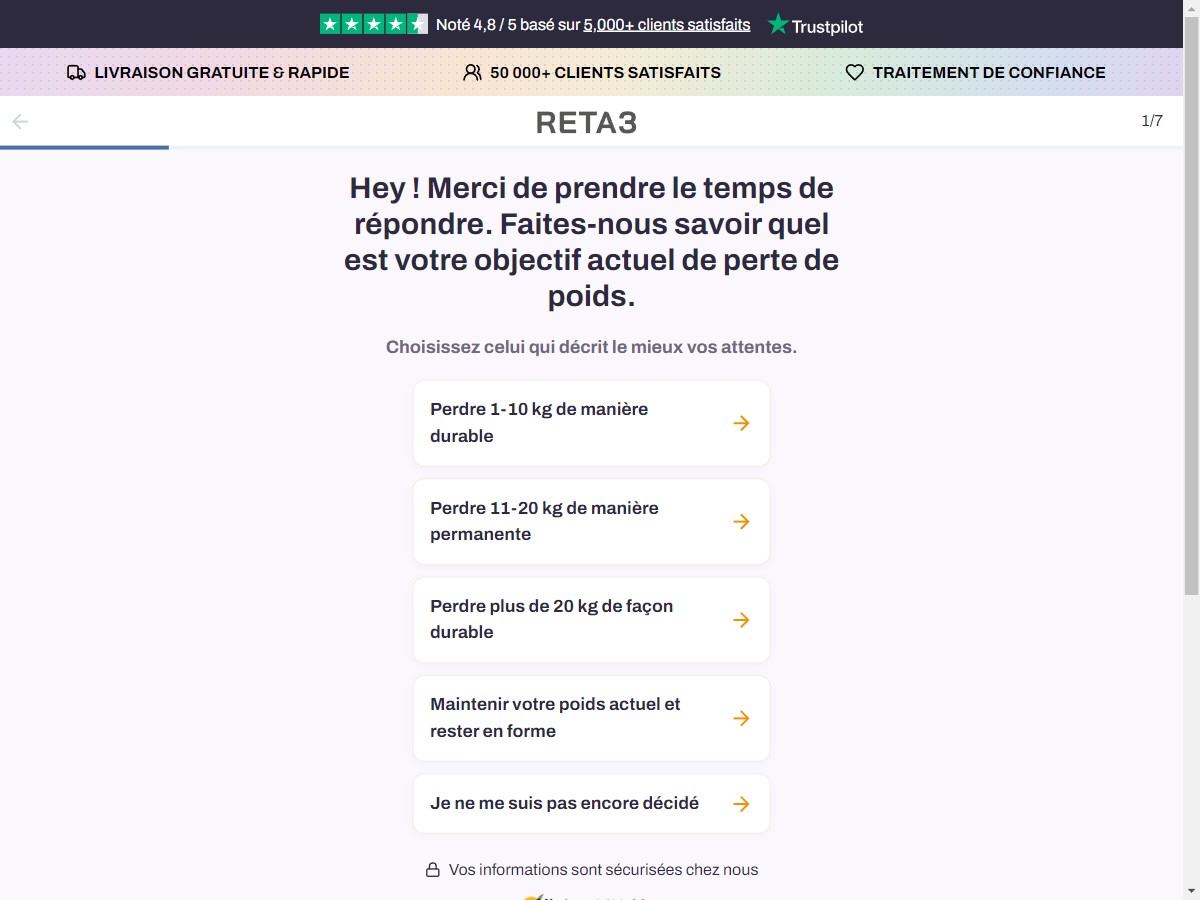This screenshot has width=1200, height=900.
Task: Select Maintenir votre poids actuel option
Action: (x=592, y=718)
